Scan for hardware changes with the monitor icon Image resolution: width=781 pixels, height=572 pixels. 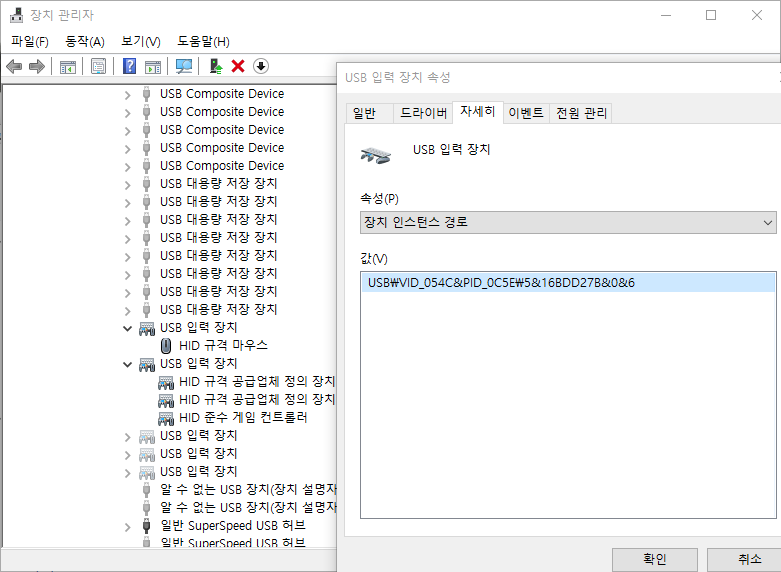[x=184, y=66]
